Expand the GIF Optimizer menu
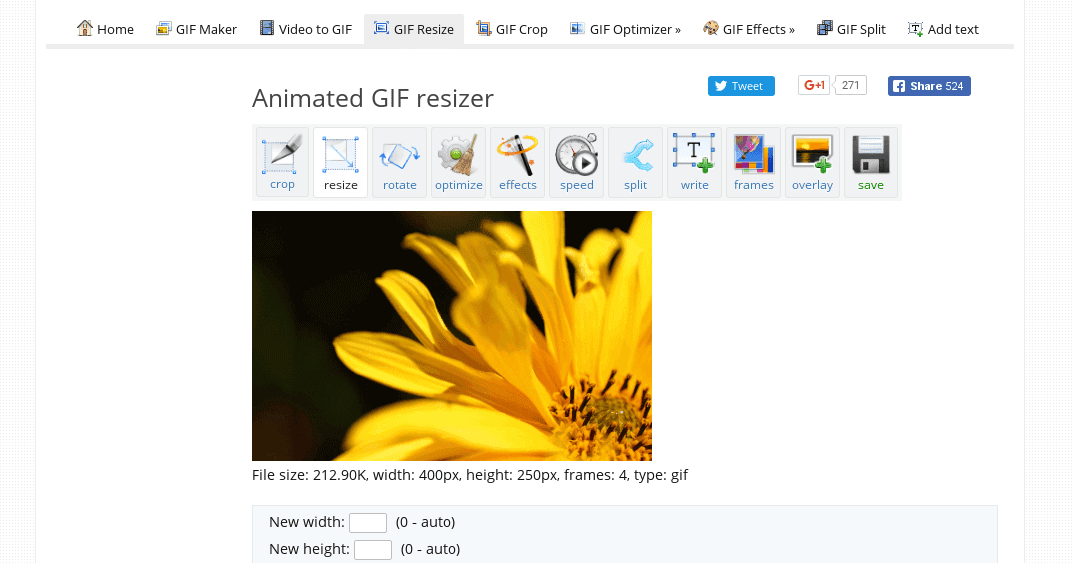The height and width of the screenshot is (563, 1073). click(625, 29)
